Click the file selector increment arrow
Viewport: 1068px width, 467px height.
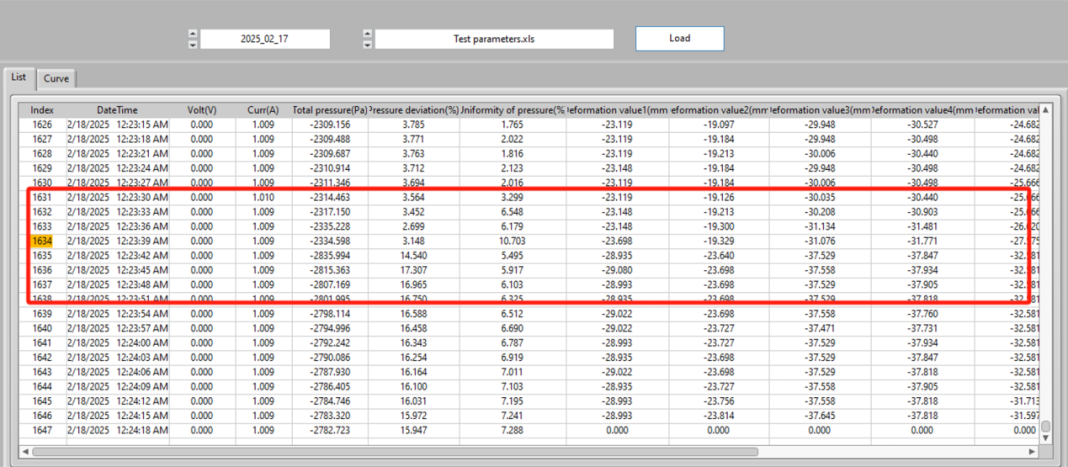(x=367, y=34)
